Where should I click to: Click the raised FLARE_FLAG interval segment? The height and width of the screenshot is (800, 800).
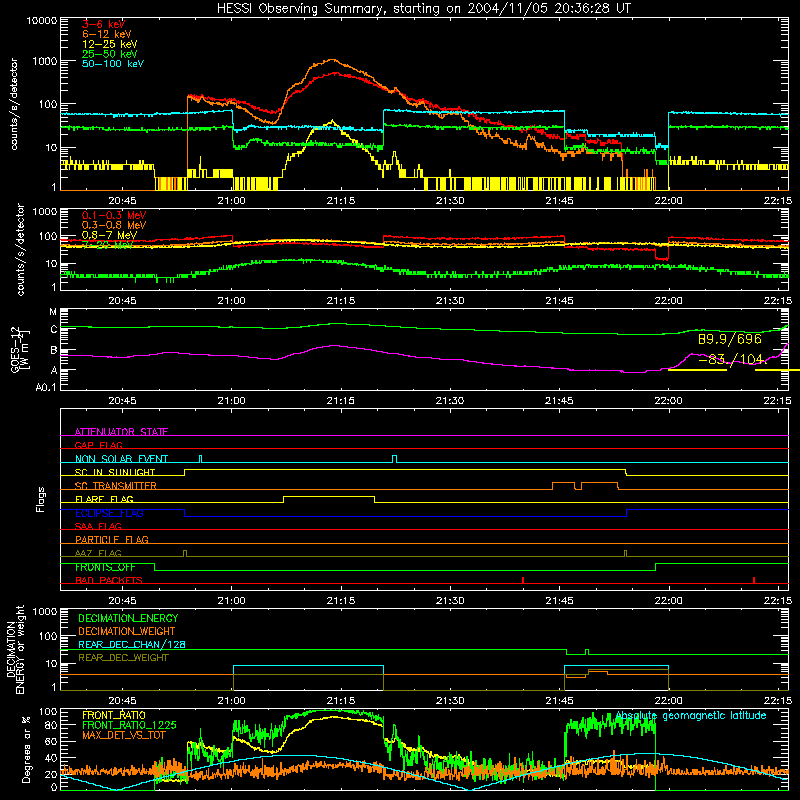tap(329, 496)
